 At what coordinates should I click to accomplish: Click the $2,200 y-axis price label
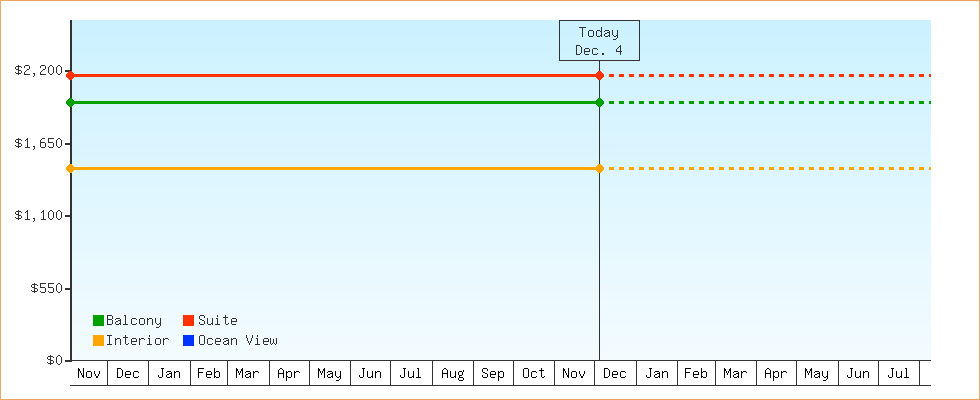pos(39,71)
